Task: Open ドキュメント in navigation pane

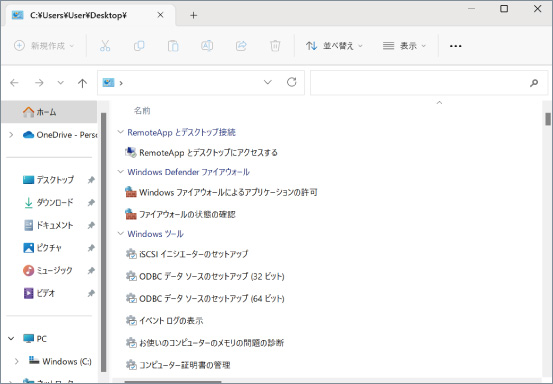Action: [55, 225]
